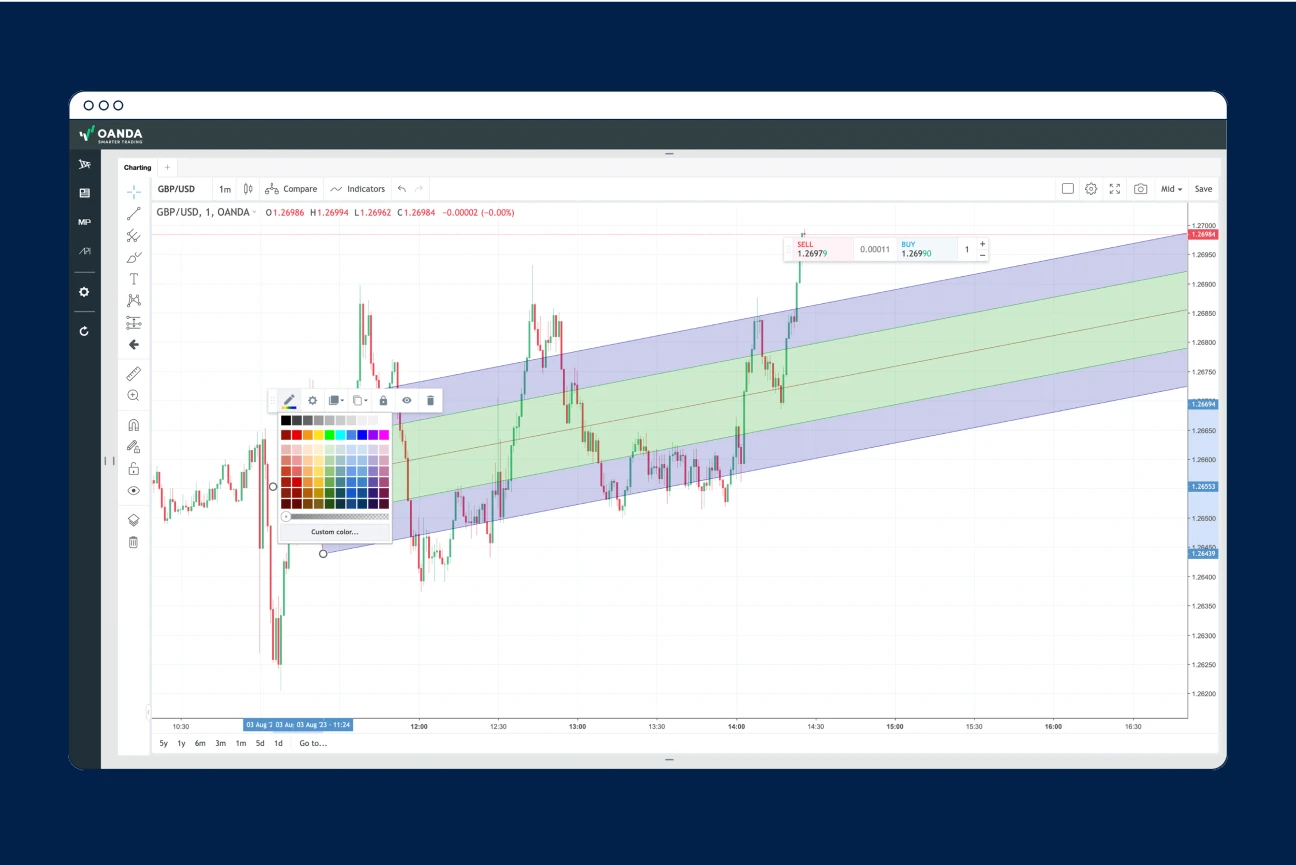Image resolution: width=1296 pixels, height=865 pixels.
Task: Select the 5d time range option
Action: tap(260, 743)
